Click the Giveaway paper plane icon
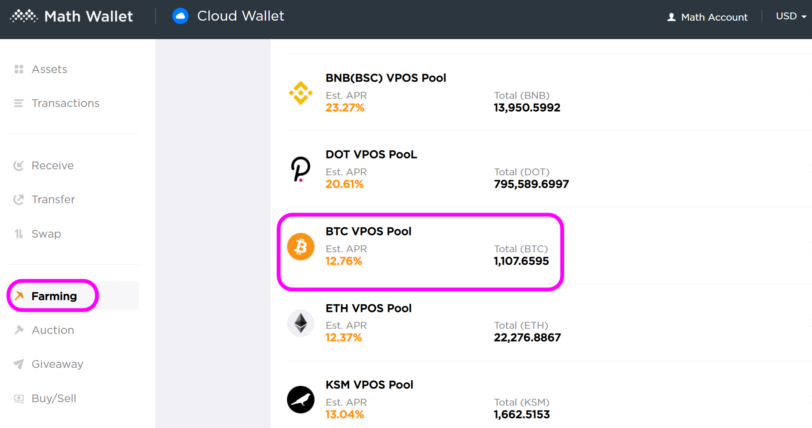 [x=19, y=364]
